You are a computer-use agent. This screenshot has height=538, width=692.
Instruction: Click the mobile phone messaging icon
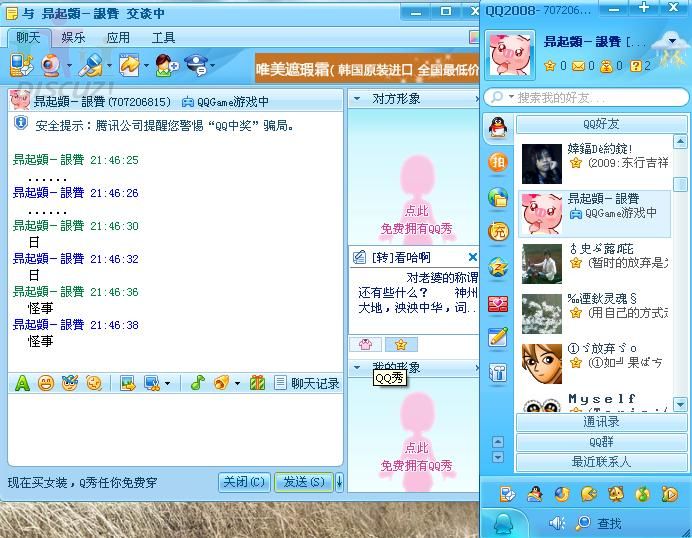tap(22, 66)
